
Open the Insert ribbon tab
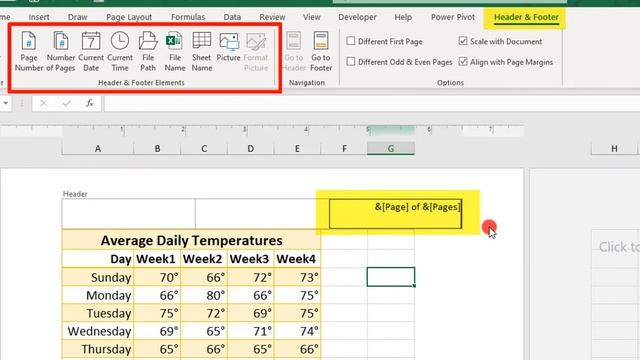39,17
